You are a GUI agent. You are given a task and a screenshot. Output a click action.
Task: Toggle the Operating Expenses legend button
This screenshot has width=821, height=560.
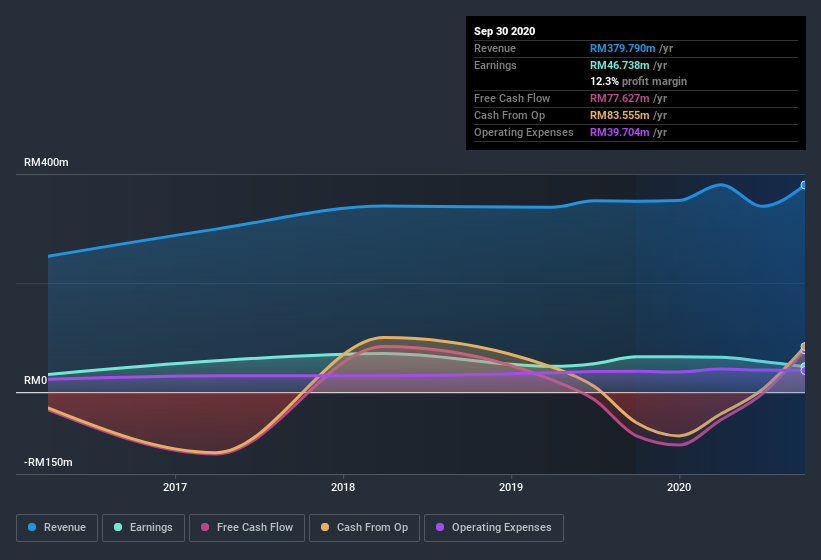(x=493, y=527)
